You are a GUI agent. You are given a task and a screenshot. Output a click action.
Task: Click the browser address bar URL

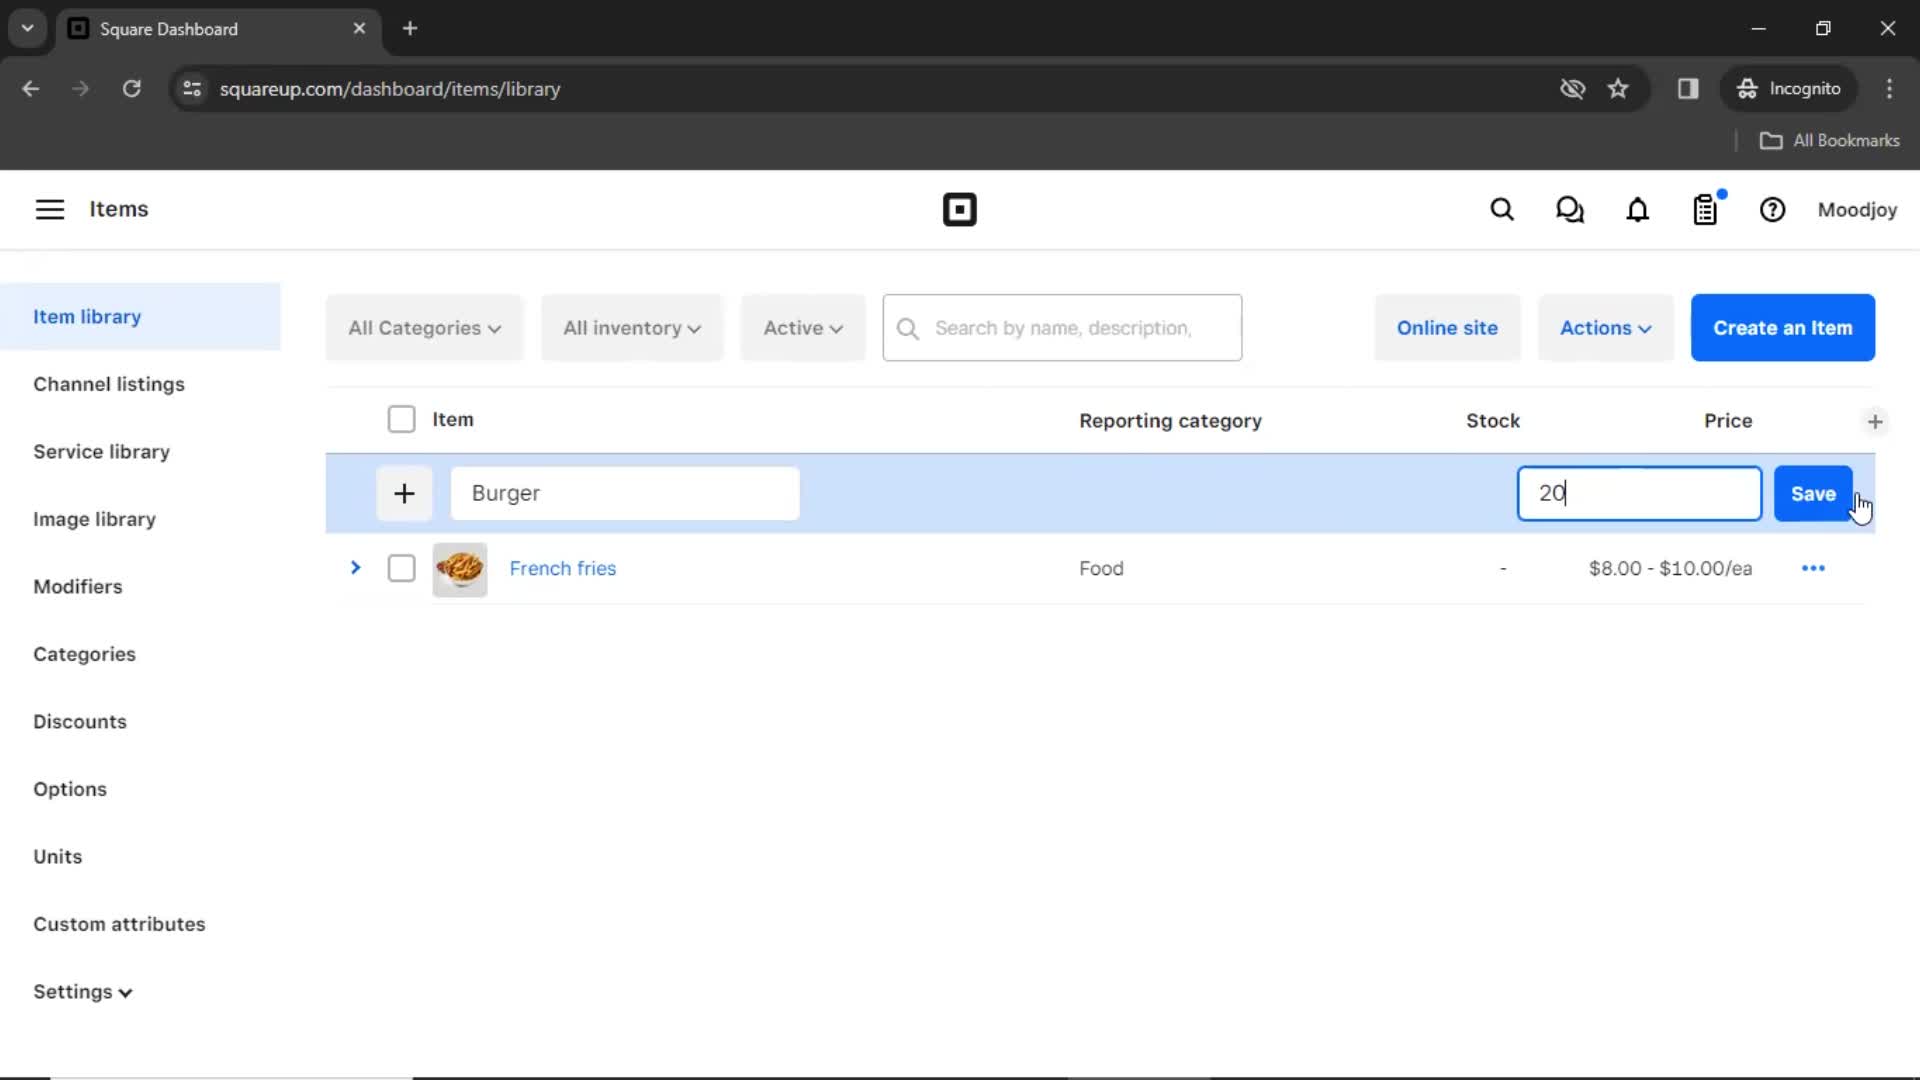pyautogui.click(x=390, y=89)
